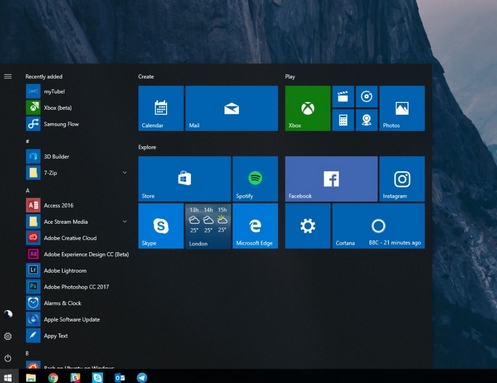
Task: Launch Apple Software Update
Action: [x=77, y=319]
